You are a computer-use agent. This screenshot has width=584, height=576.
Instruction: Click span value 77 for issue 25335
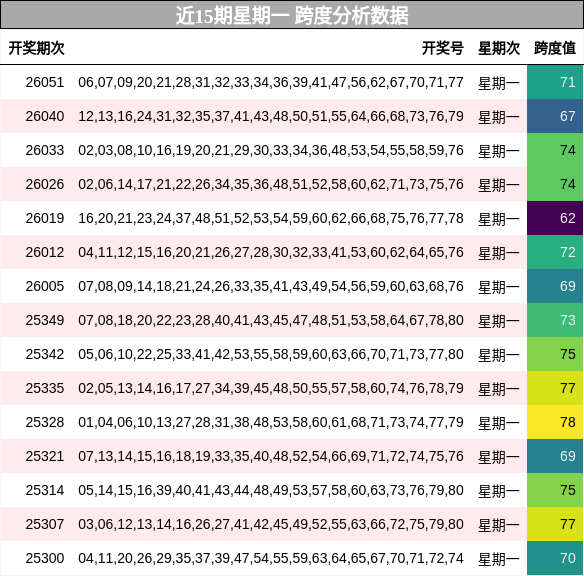pos(555,388)
